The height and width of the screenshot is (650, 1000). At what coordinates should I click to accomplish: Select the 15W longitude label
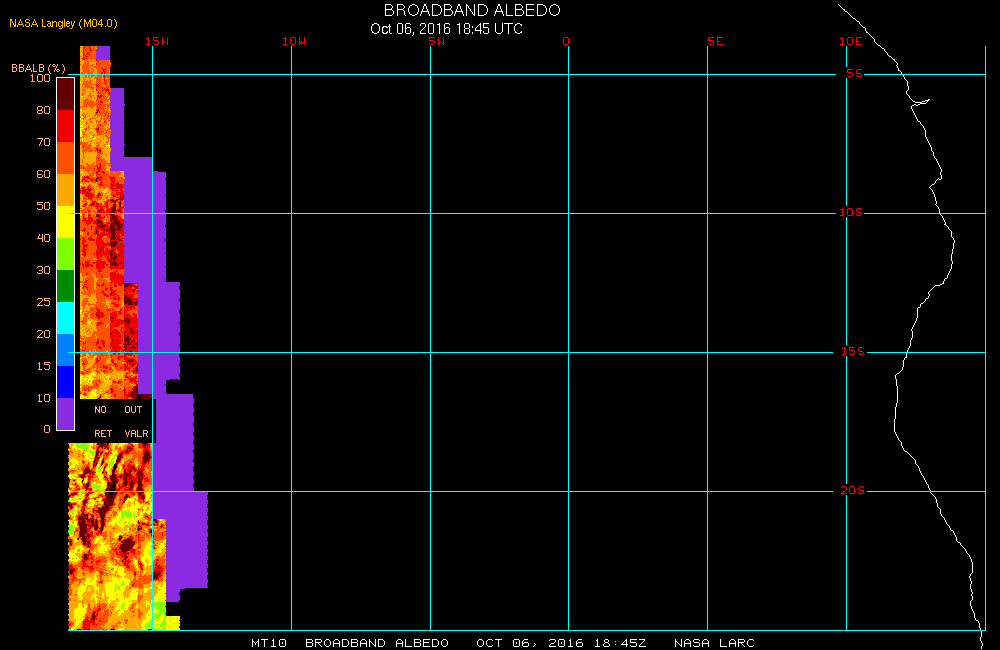157,41
